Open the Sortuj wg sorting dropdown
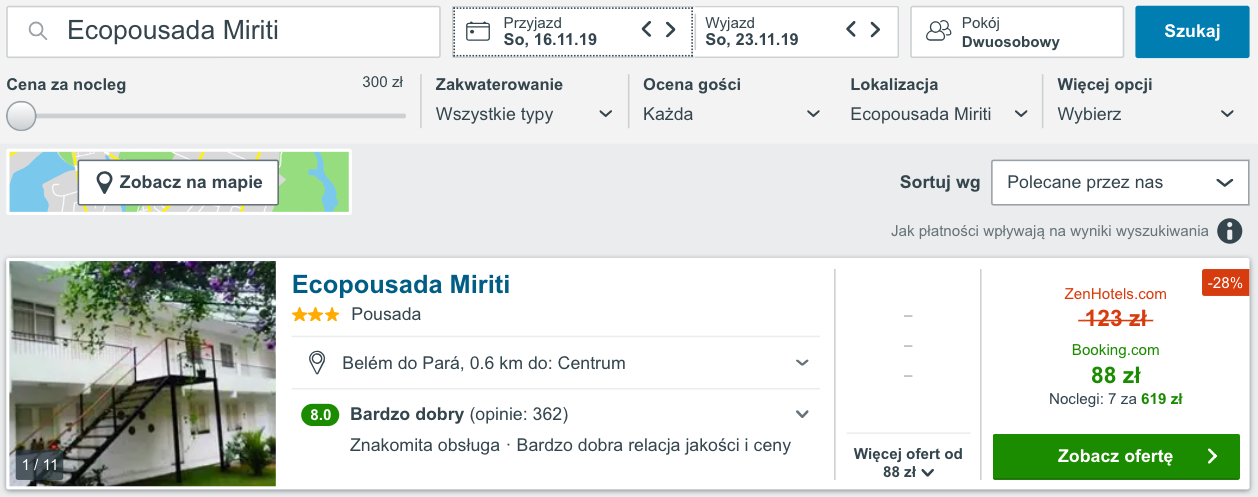 click(x=1119, y=182)
